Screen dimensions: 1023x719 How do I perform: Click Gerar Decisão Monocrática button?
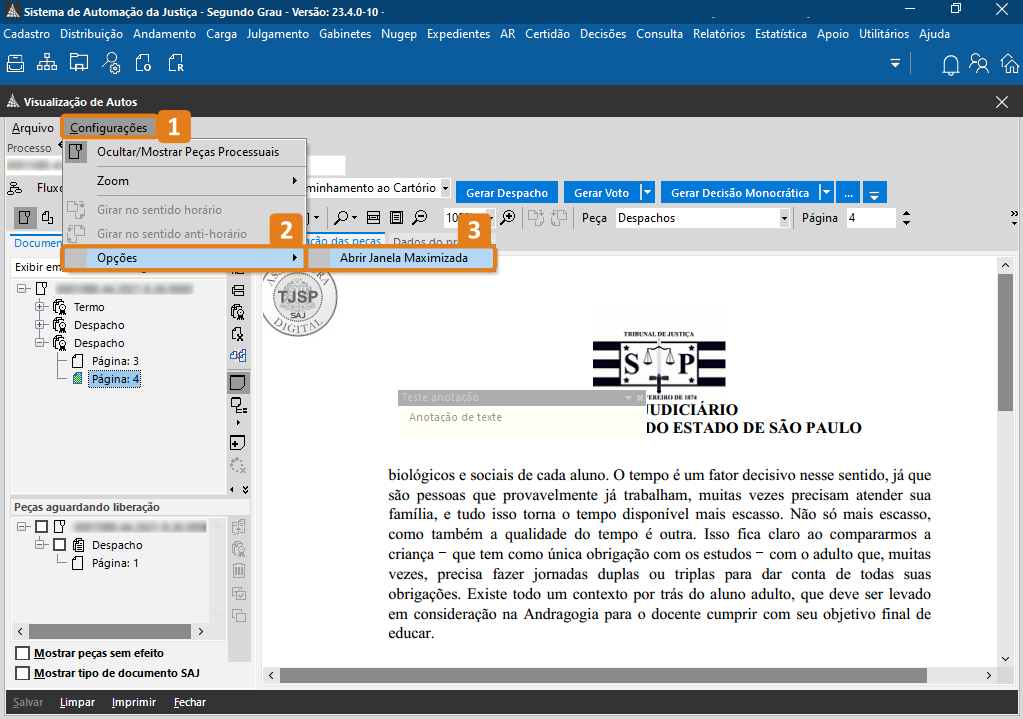click(x=740, y=192)
